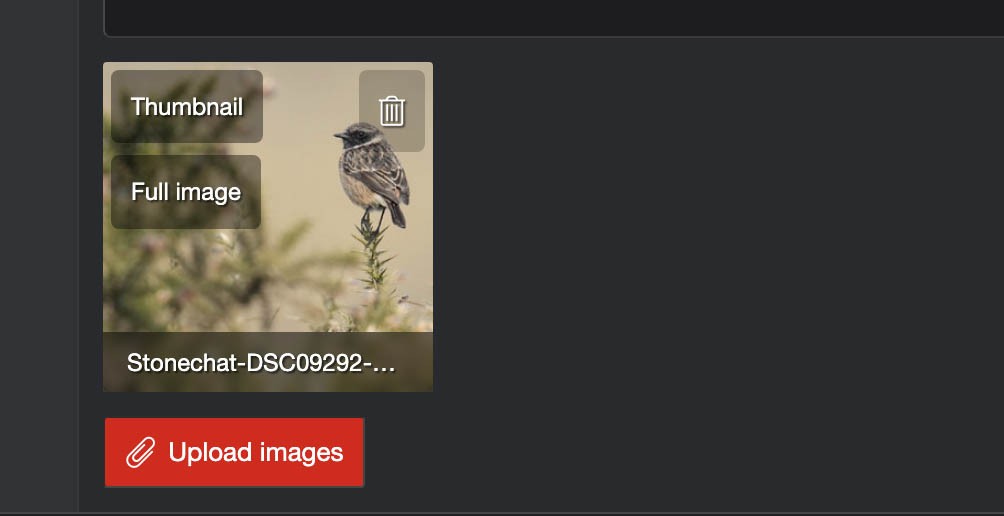Screen dimensions: 1004x516
Task: Insert the Full image version
Action: coord(186,192)
